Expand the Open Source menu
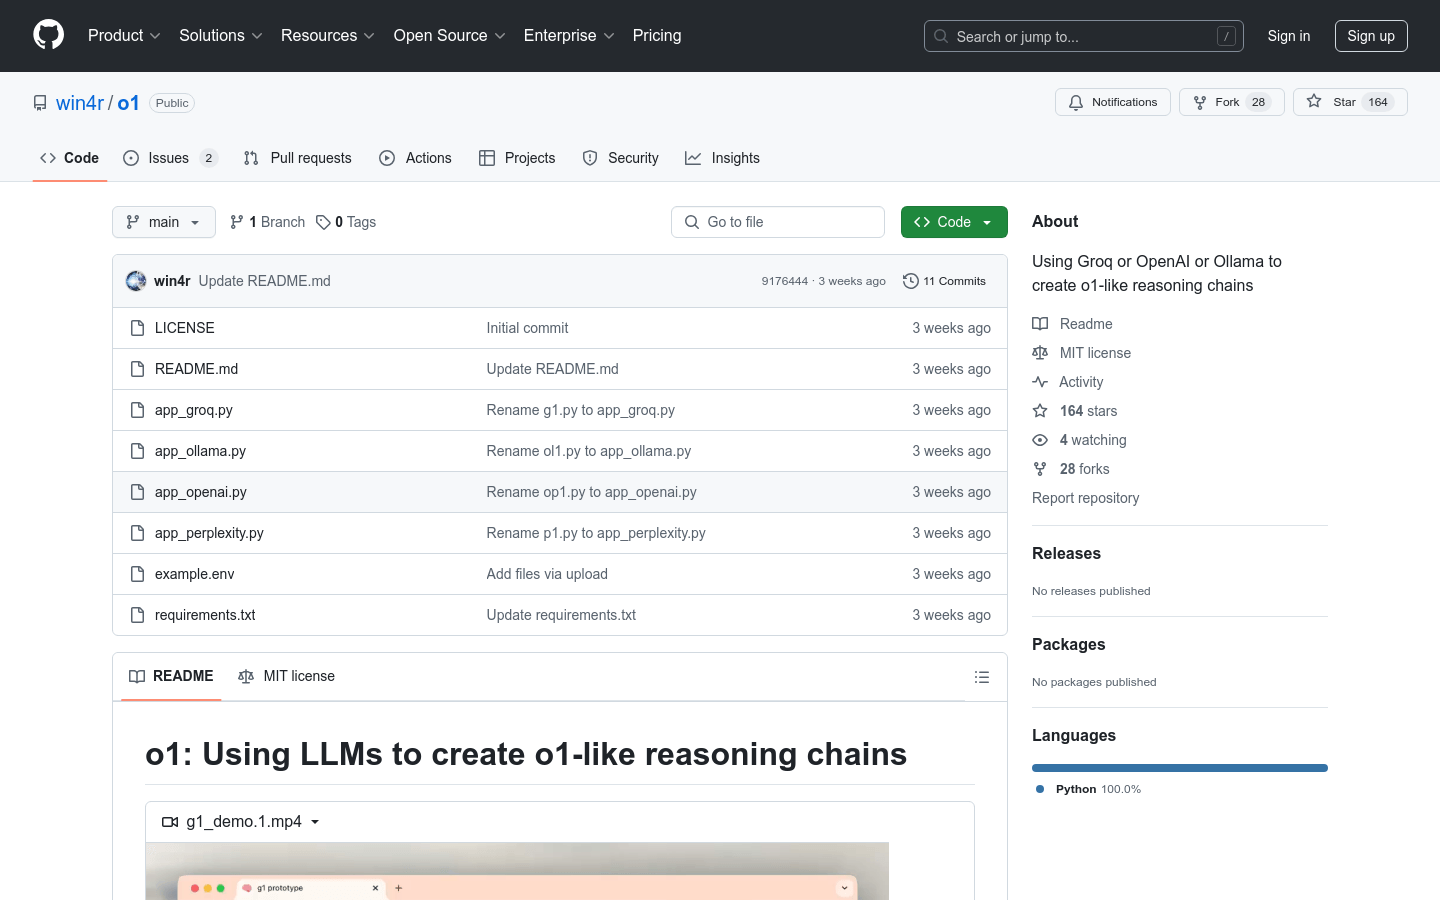Viewport: 1440px width, 900px height. [x=450, y=36]
